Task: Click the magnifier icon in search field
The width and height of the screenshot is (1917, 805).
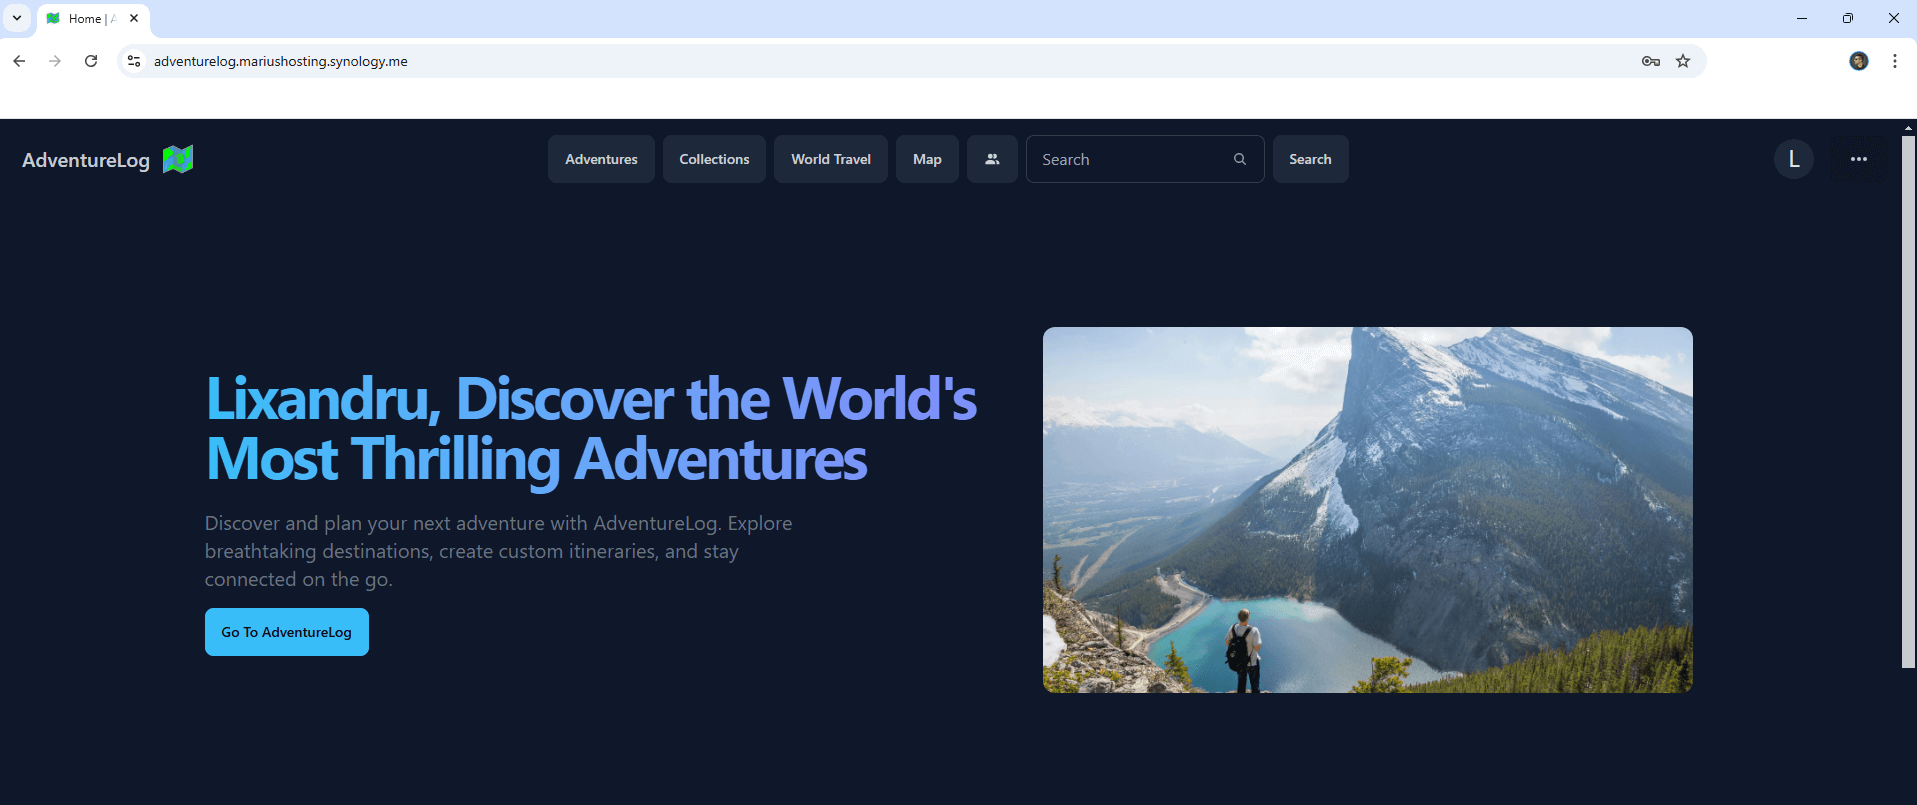Action: pyautogui.click(x=1240, y=159)
